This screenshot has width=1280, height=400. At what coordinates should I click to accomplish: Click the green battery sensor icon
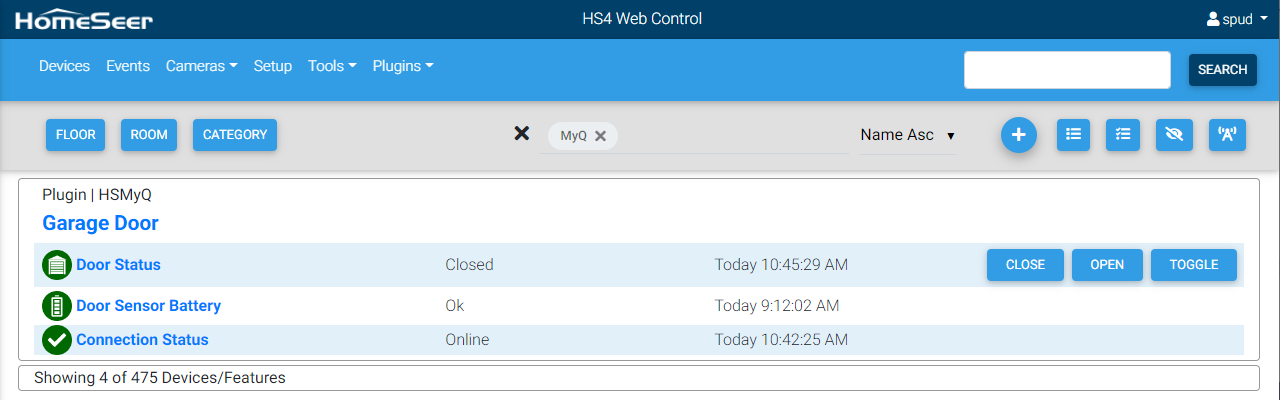[x=57, y=306]
